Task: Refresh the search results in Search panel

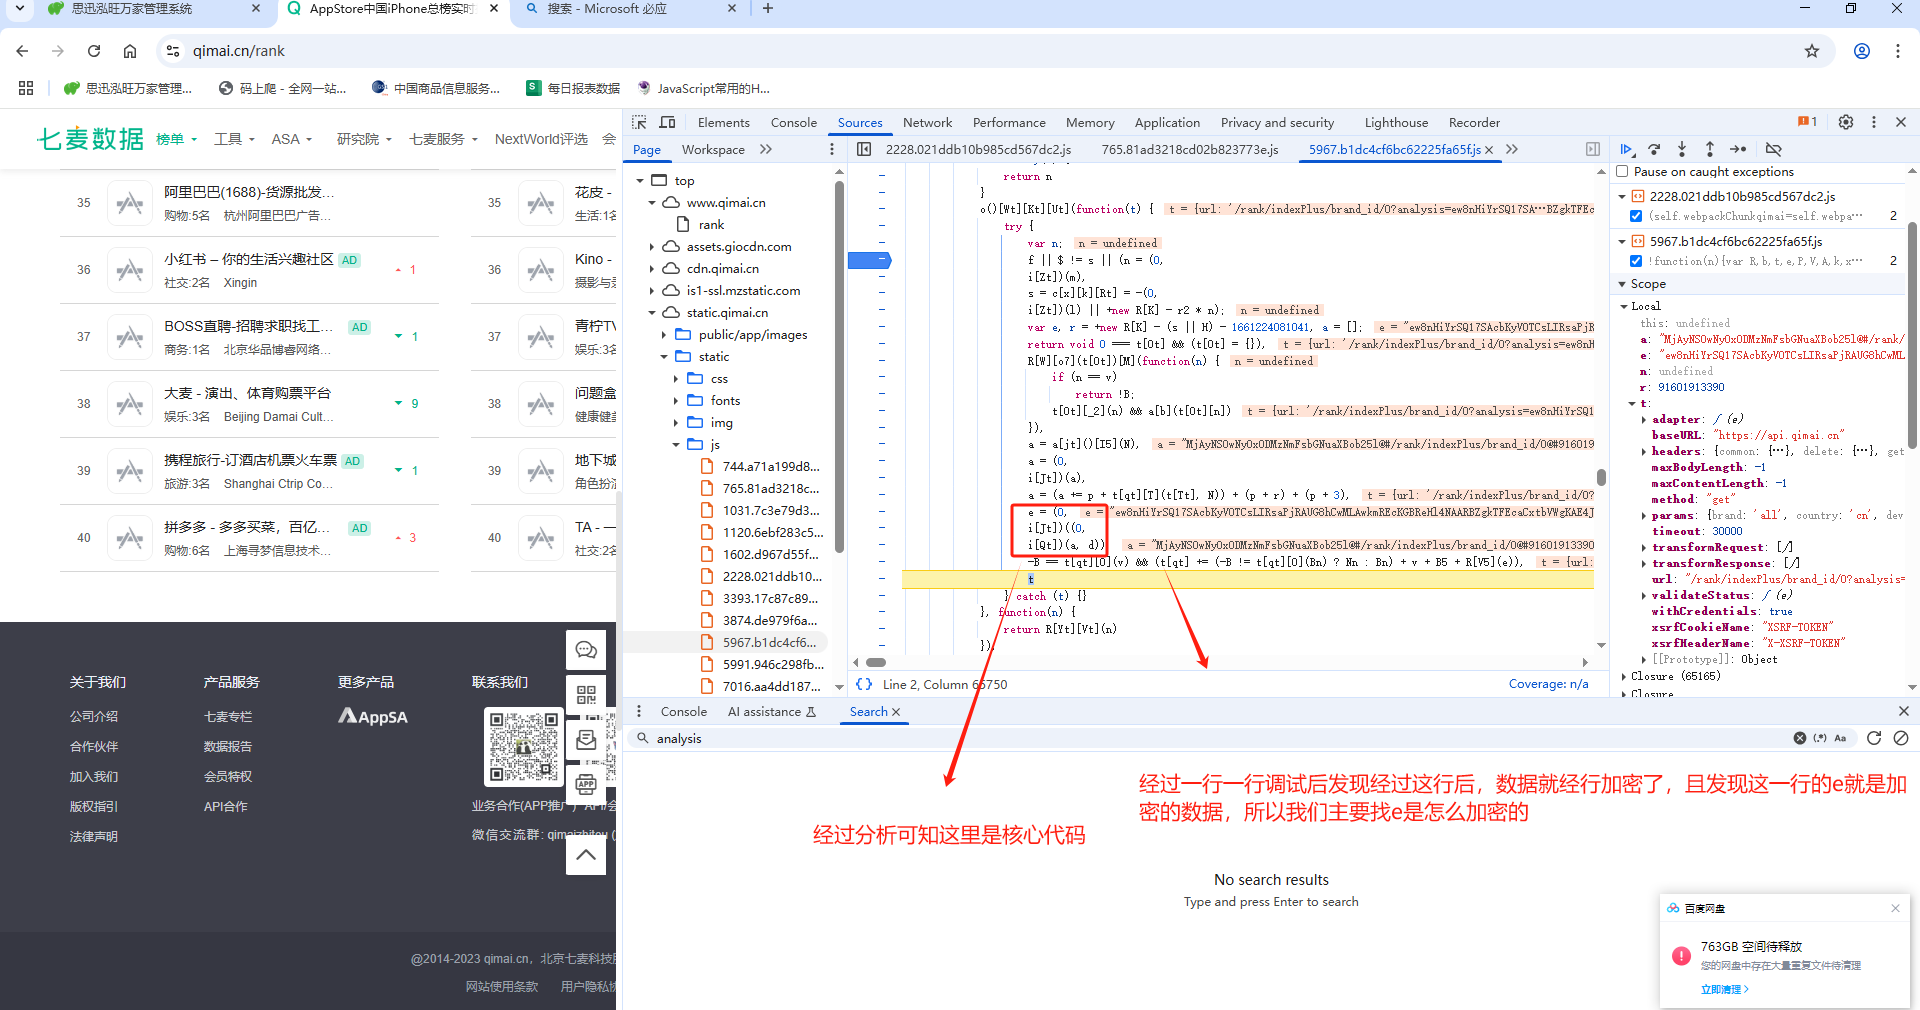Action: click(1874, 738)
